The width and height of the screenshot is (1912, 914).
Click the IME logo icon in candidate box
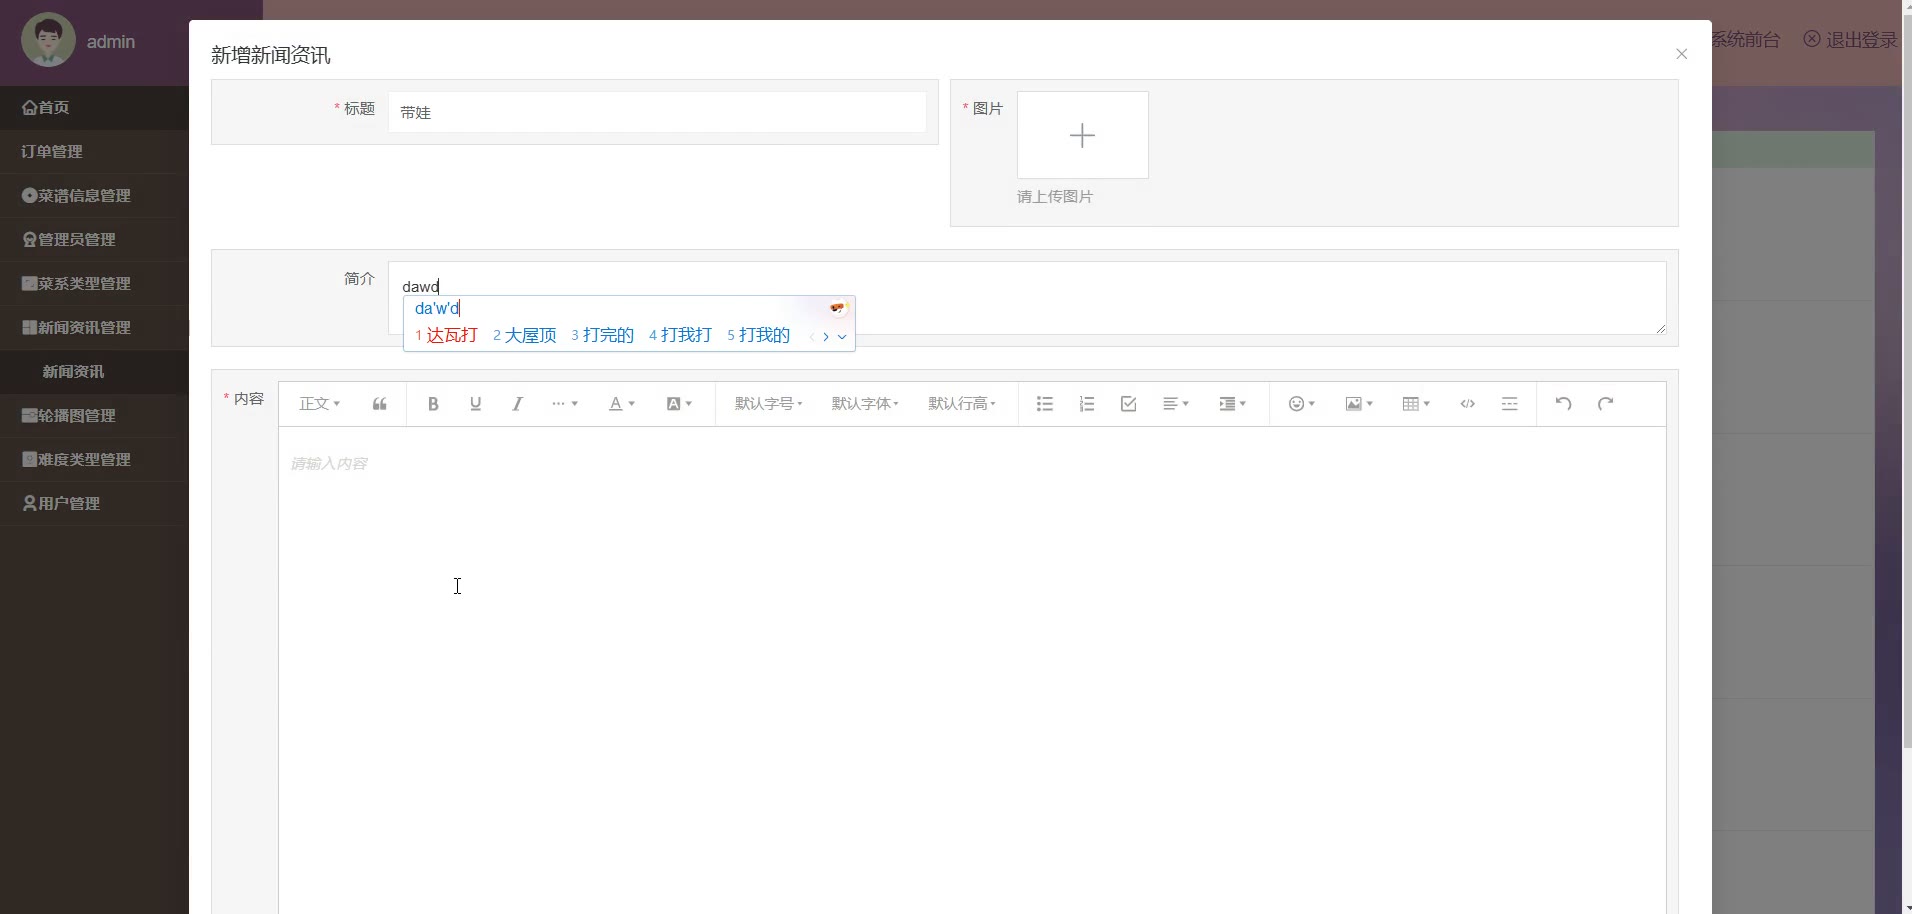[838, 308]
